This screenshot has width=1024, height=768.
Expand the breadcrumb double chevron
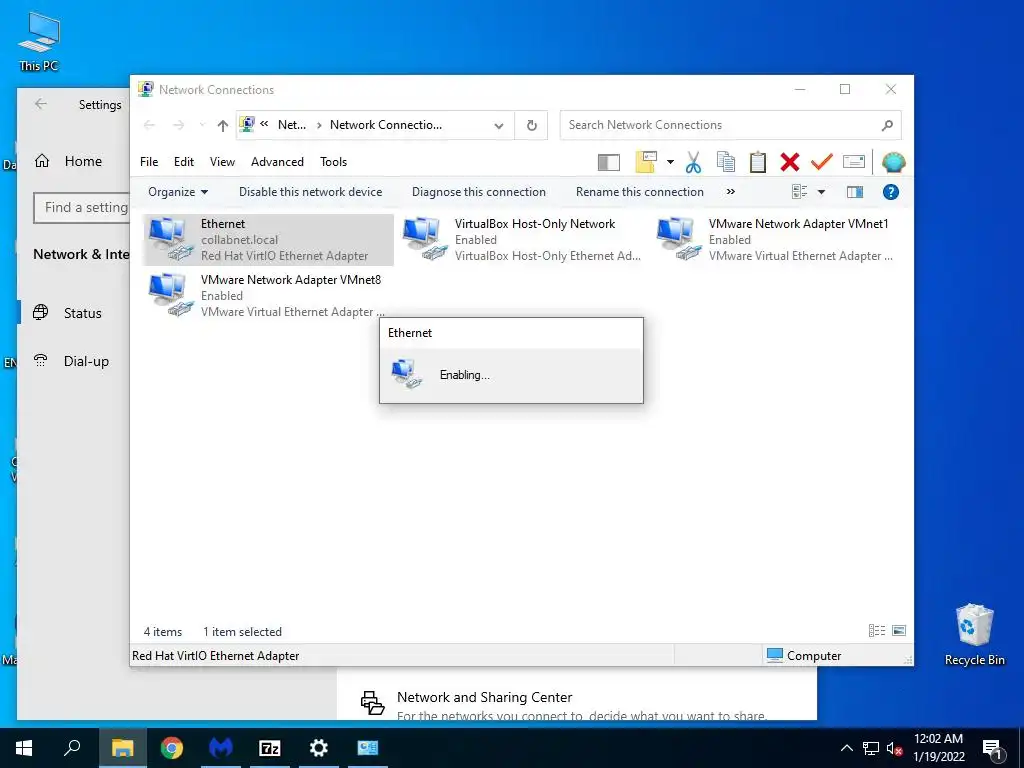point(264,124)
